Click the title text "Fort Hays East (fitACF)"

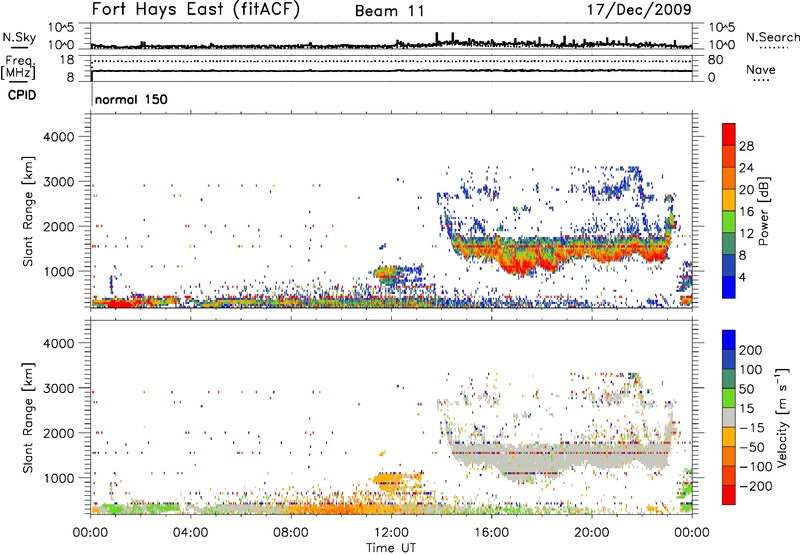(196, 9)
